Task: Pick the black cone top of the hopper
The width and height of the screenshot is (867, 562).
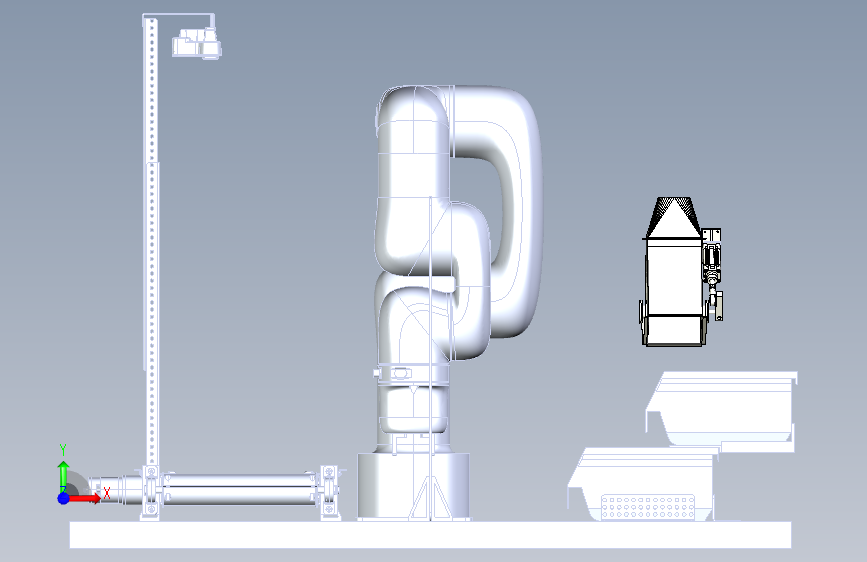Action: point(673,217)
